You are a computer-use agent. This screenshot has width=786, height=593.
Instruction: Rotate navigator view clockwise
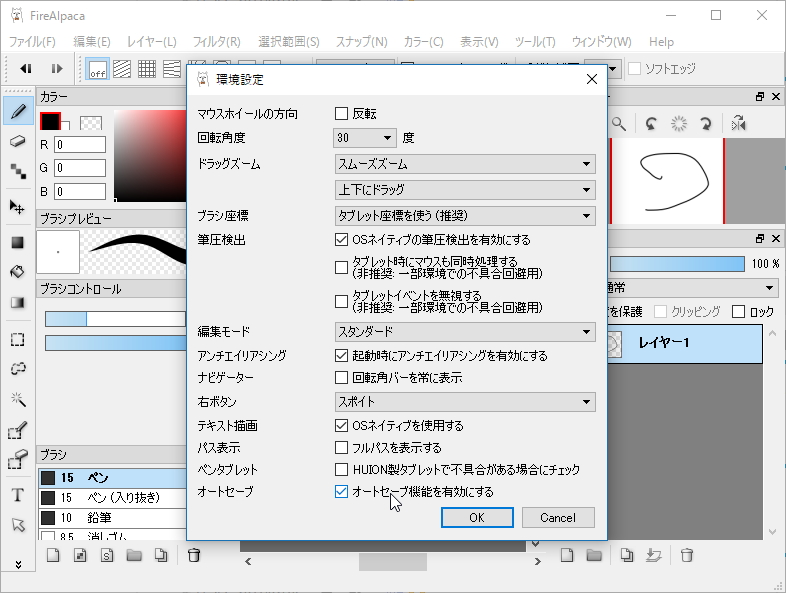tap(706, 124)
